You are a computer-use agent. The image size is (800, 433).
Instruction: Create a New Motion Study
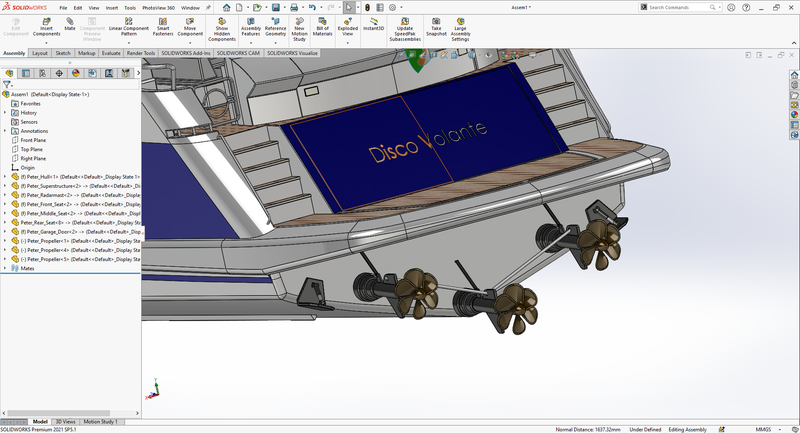[x=299, y=29]
